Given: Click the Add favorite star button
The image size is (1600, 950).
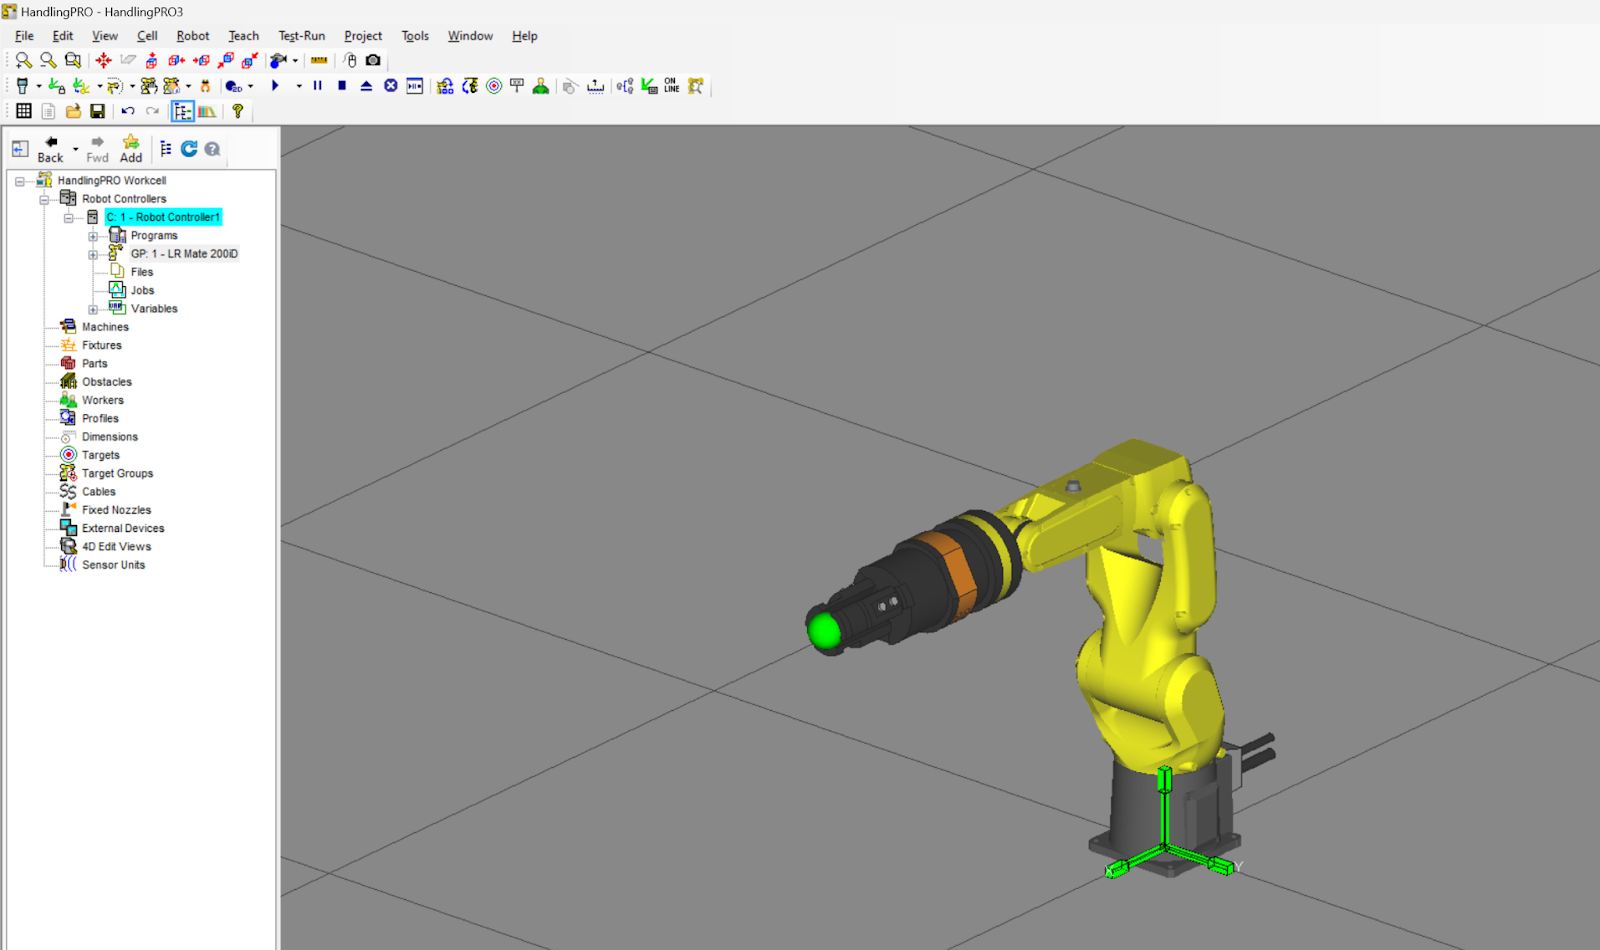Looking at the screenshot, I should click(x=131, y=149).
